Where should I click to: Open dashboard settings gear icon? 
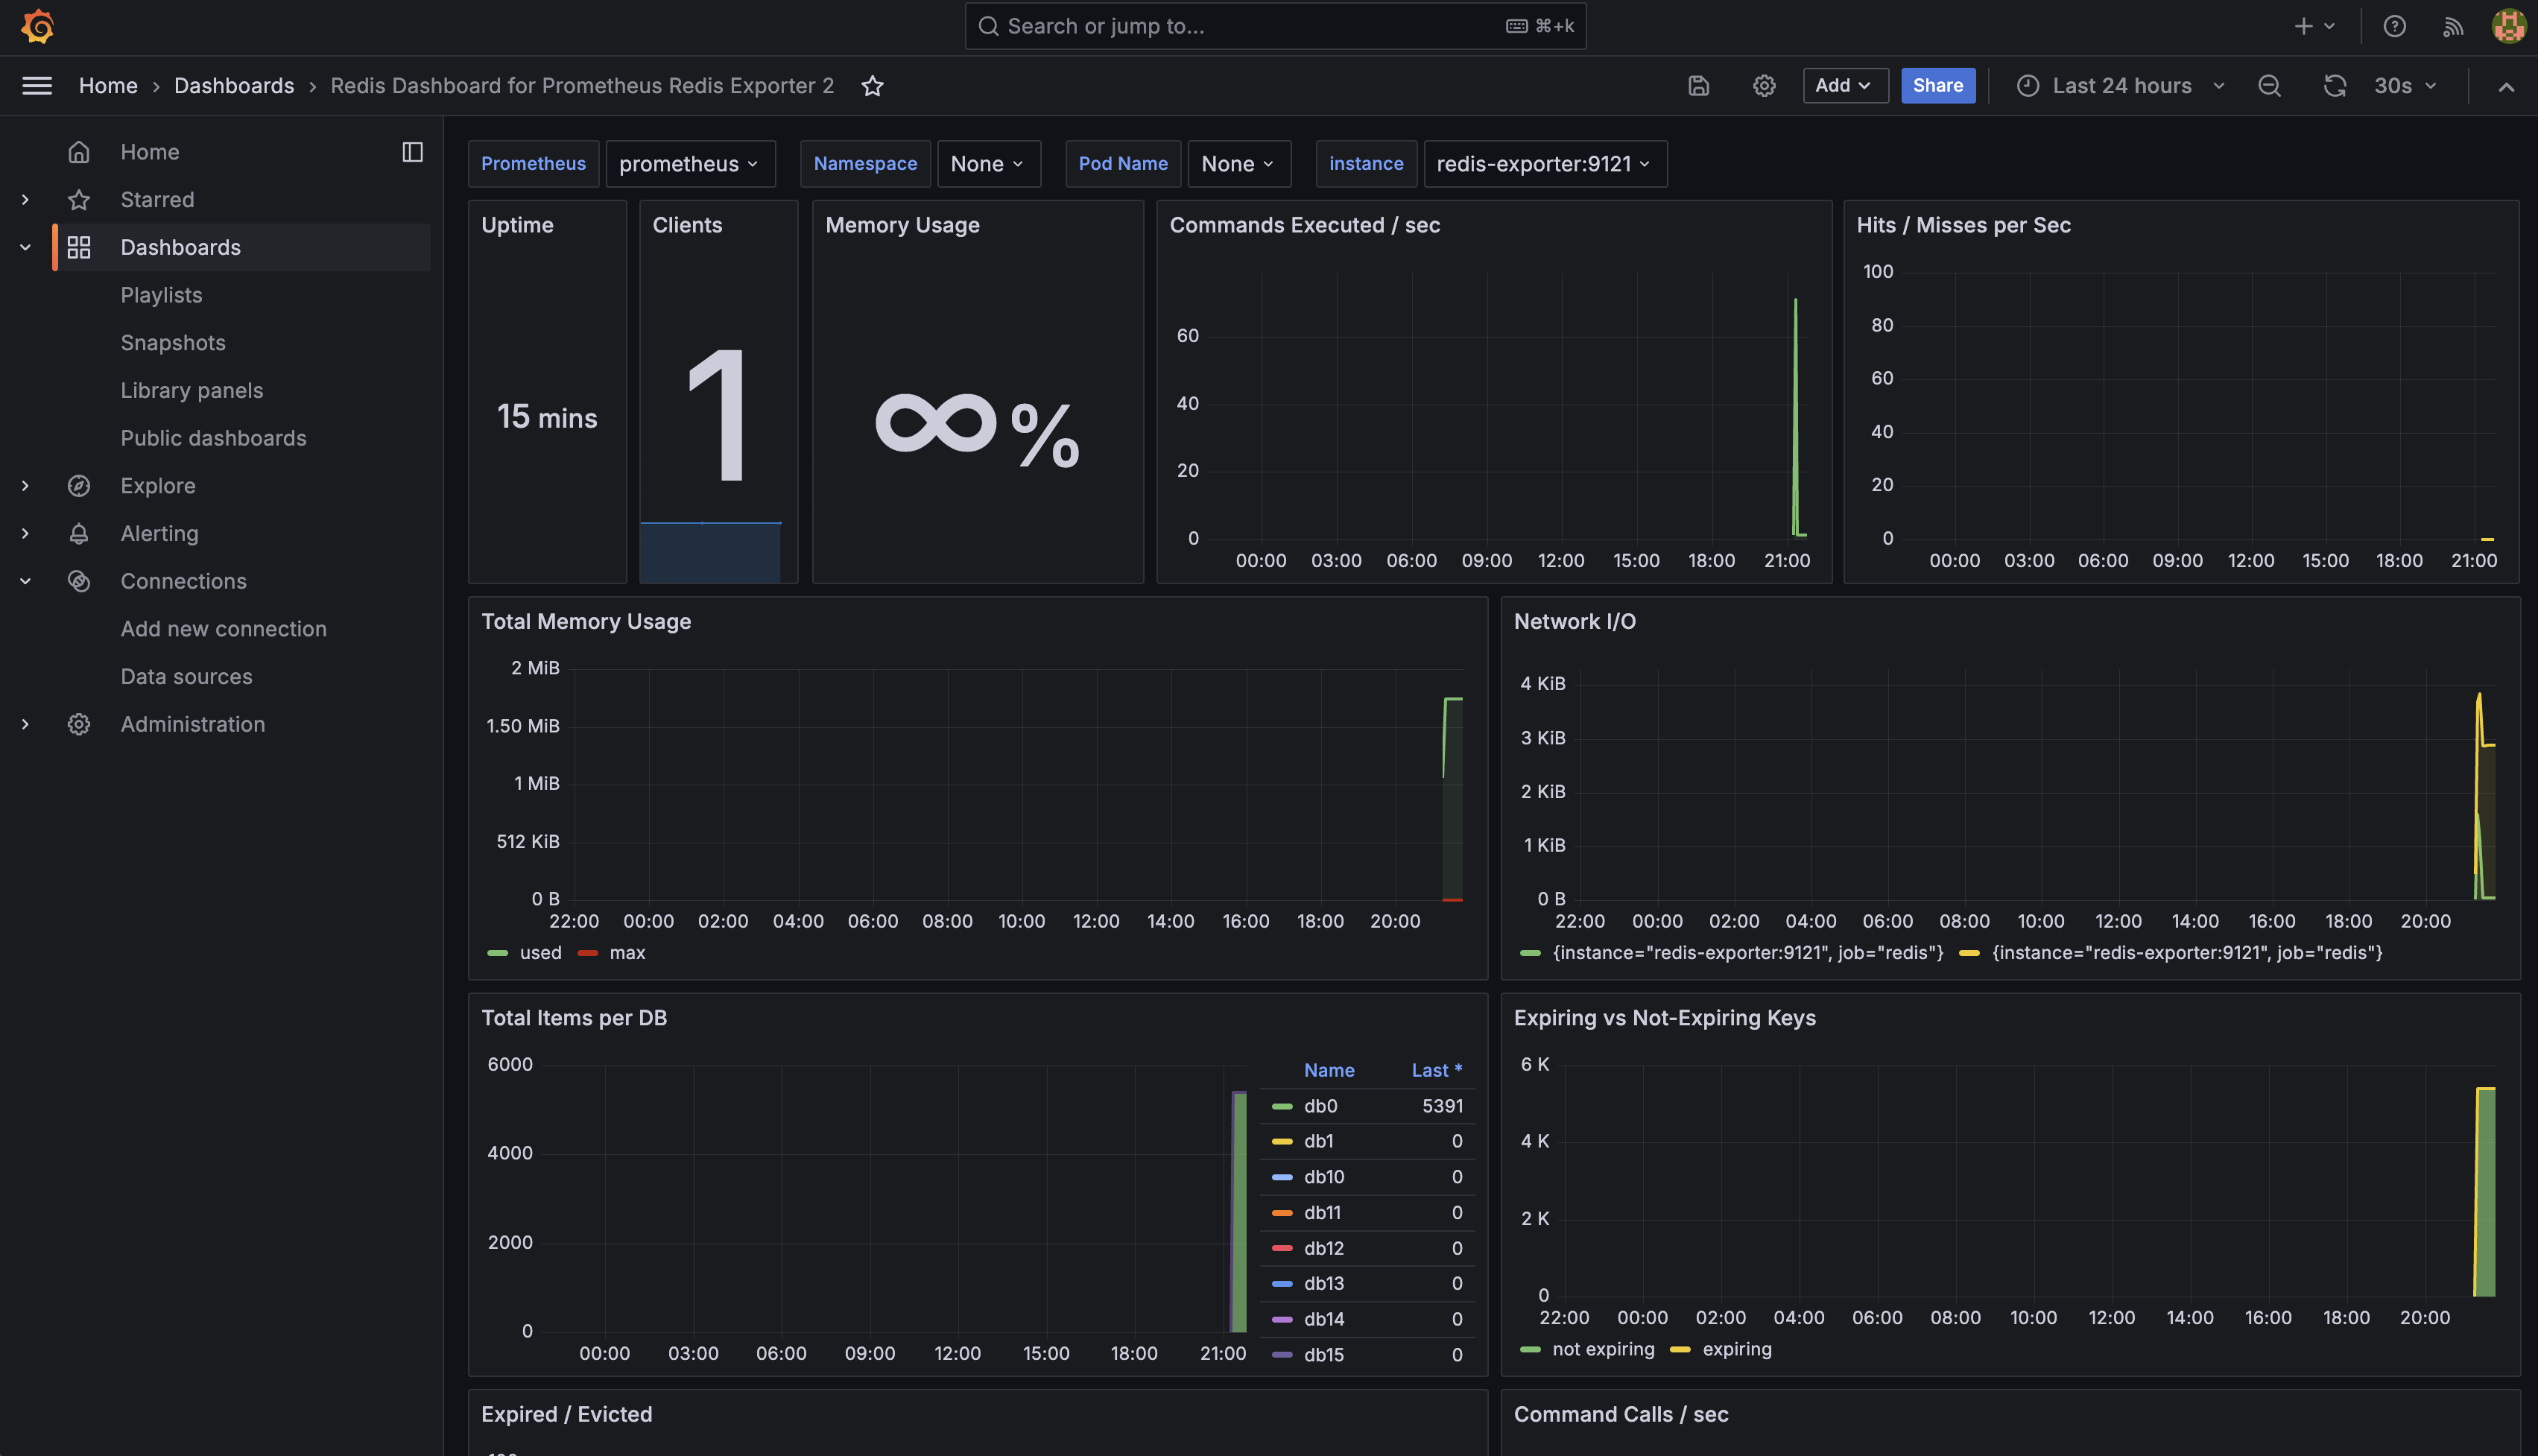(1764, 86)
